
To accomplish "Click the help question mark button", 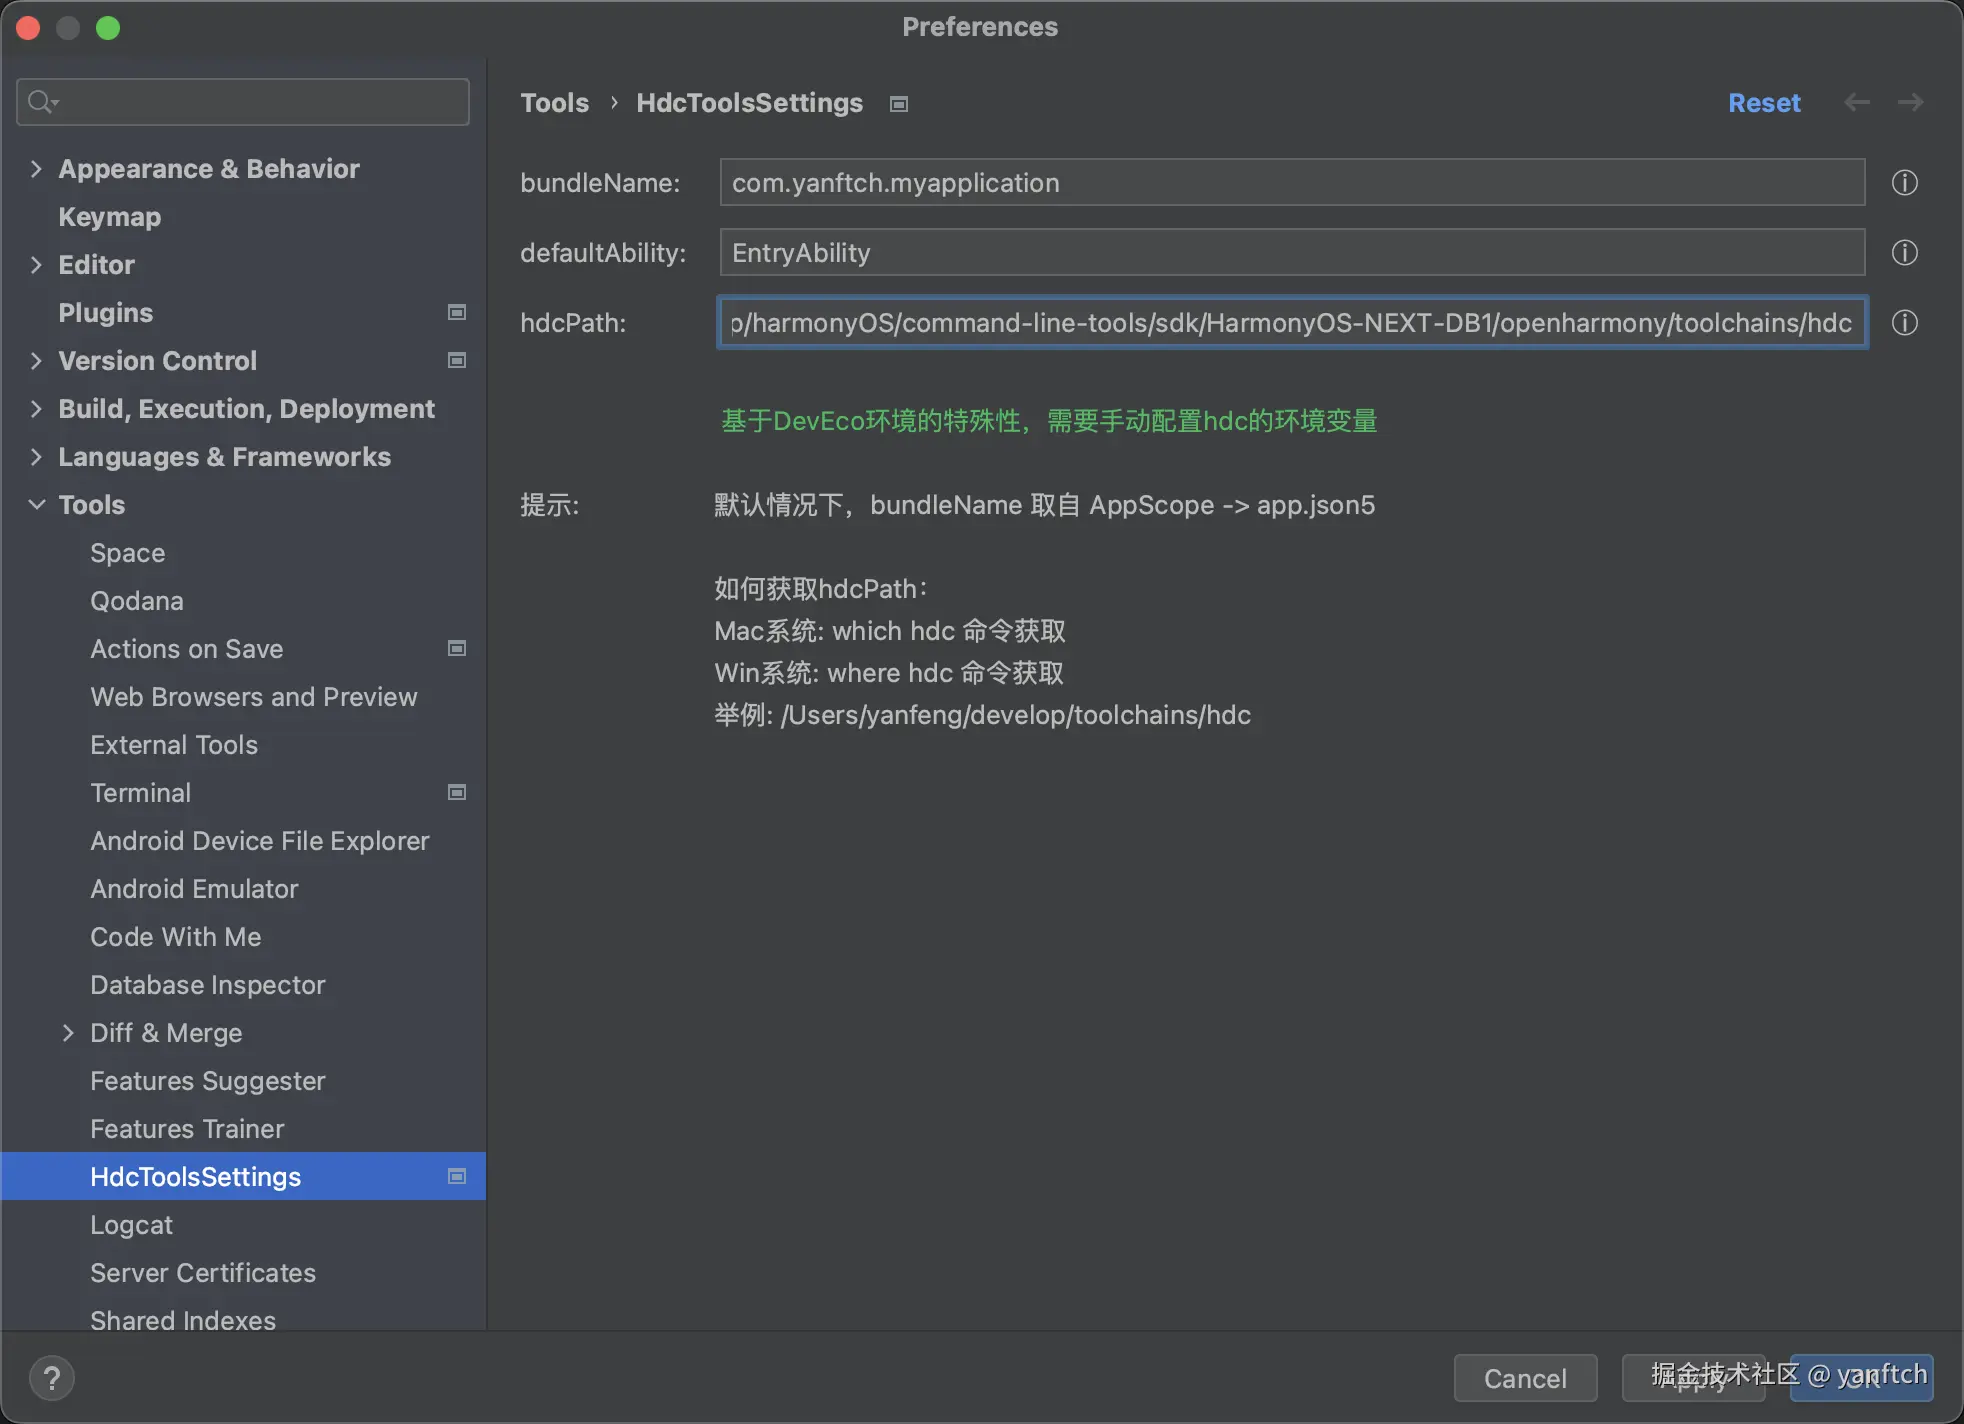I will [x=52, y=1378].
